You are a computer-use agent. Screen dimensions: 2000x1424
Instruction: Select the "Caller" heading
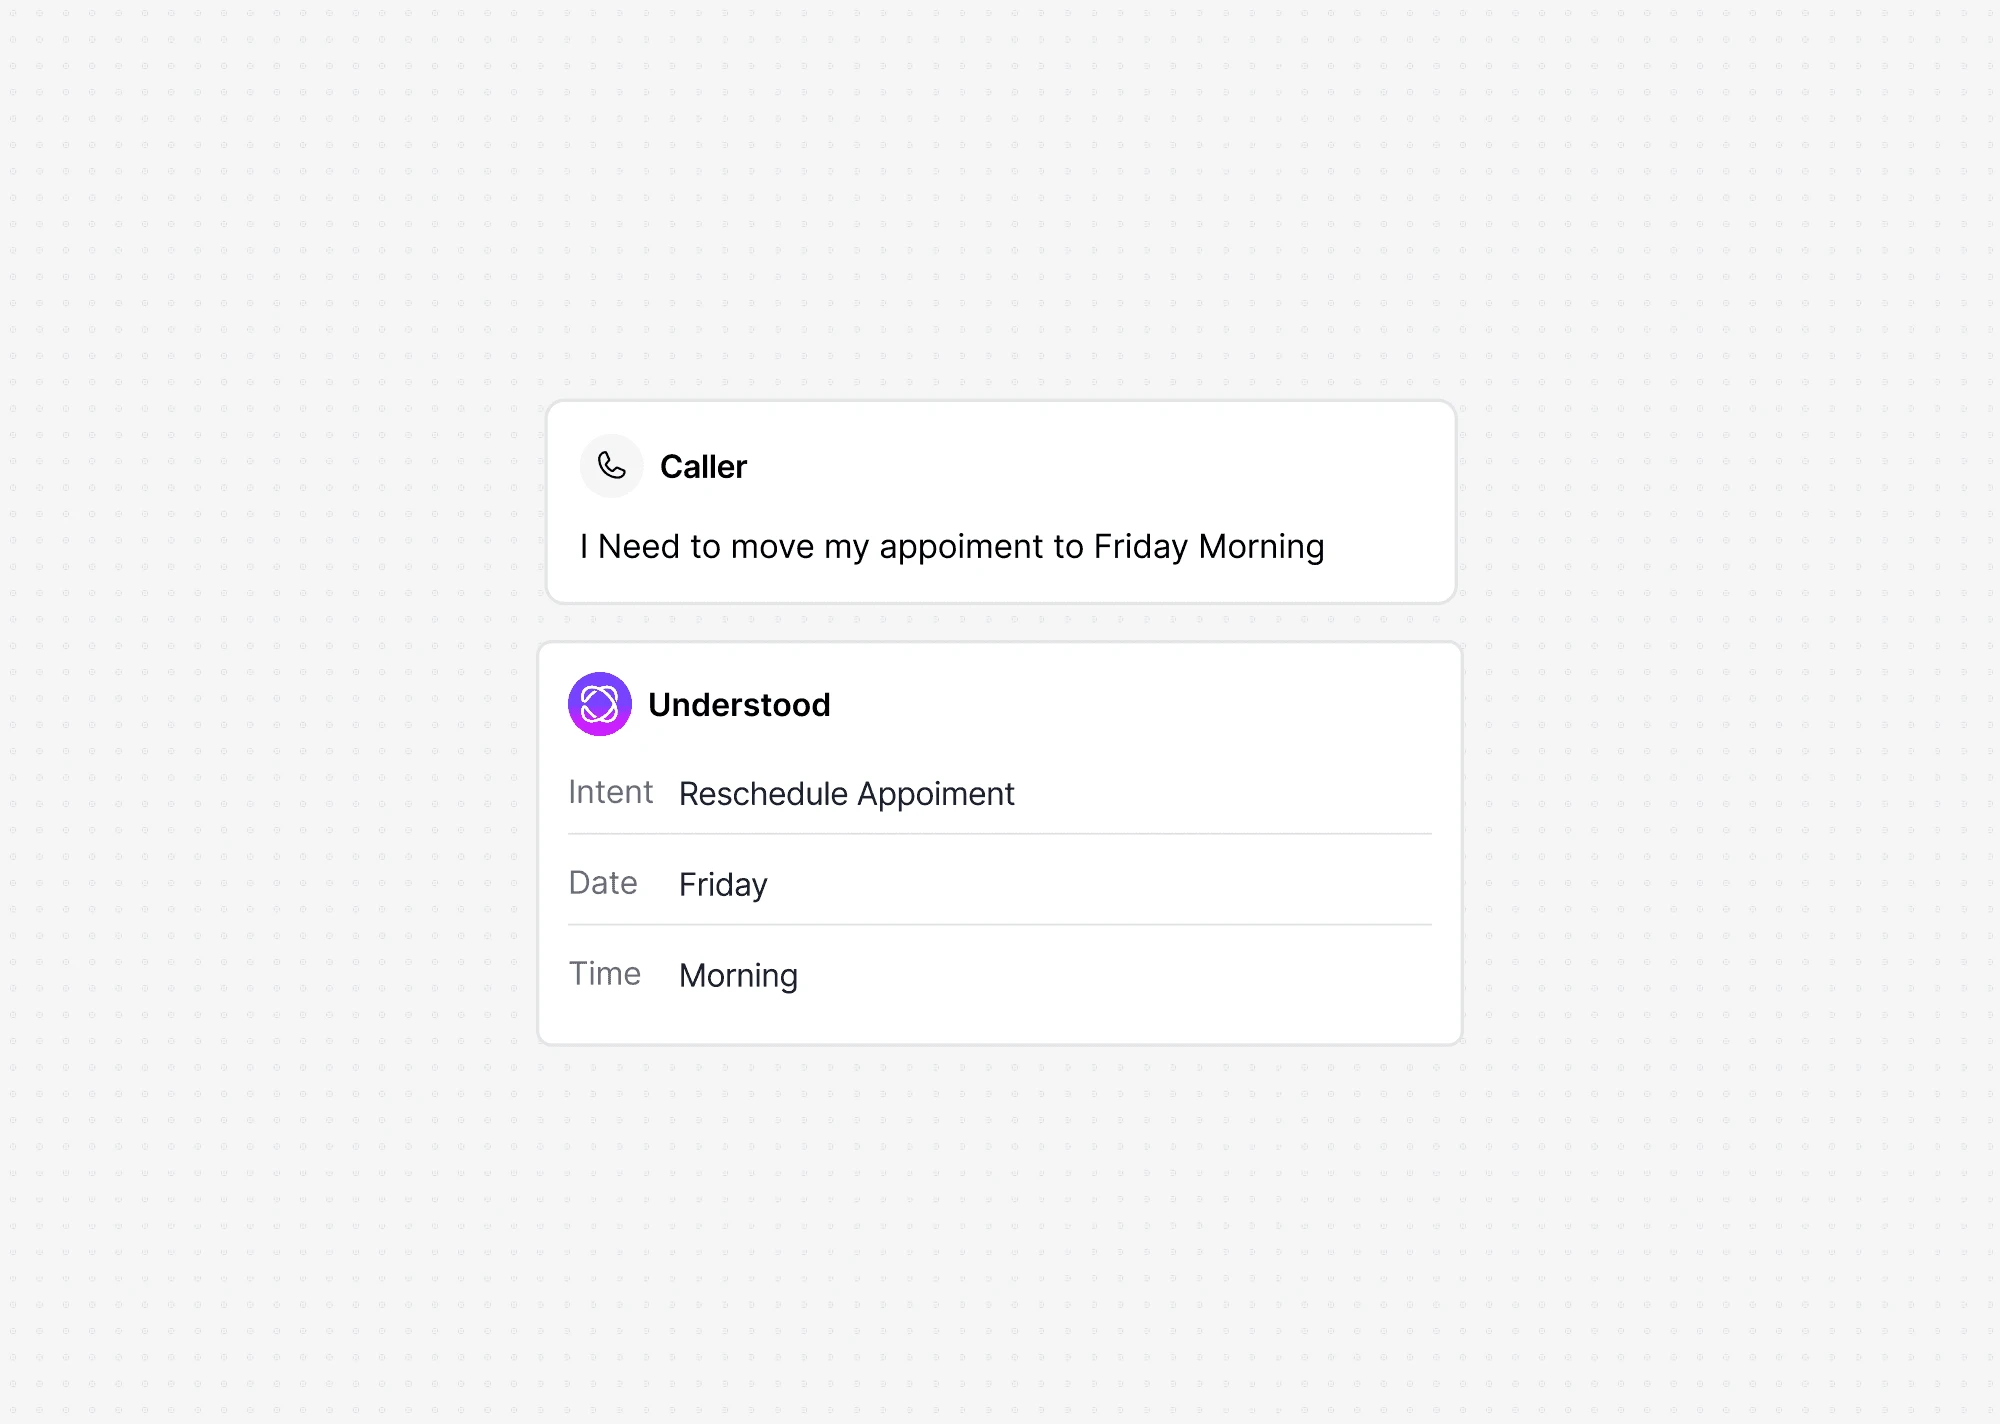(x=703, y=467)
